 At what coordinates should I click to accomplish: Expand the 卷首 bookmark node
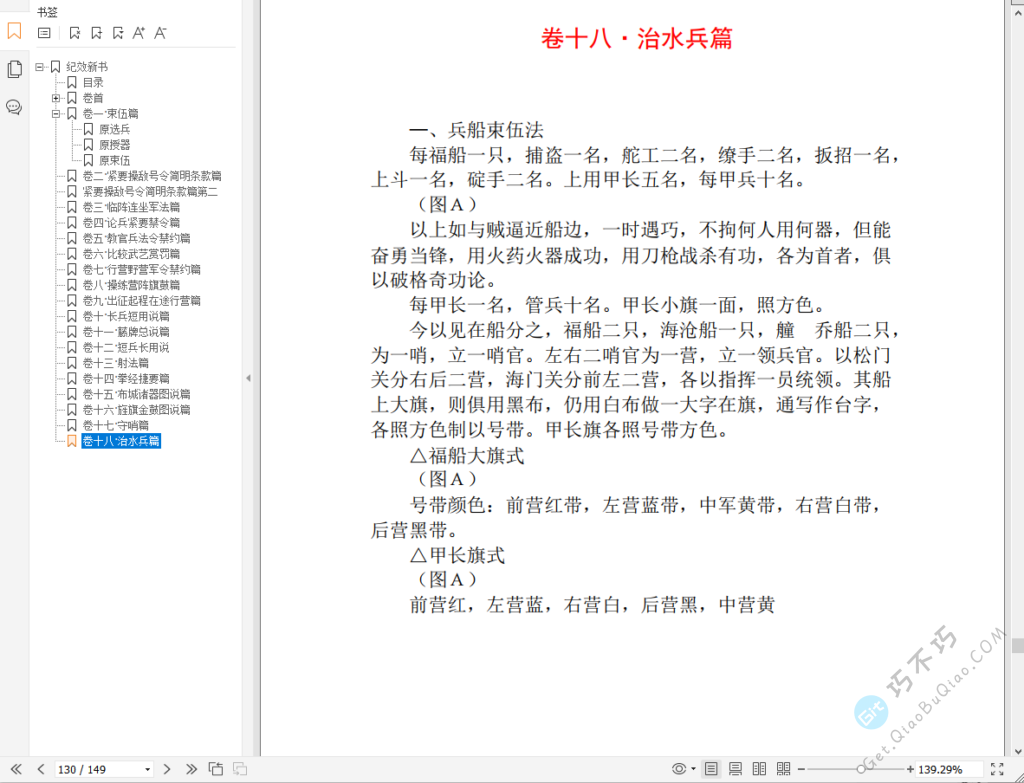tap(55, 98)
